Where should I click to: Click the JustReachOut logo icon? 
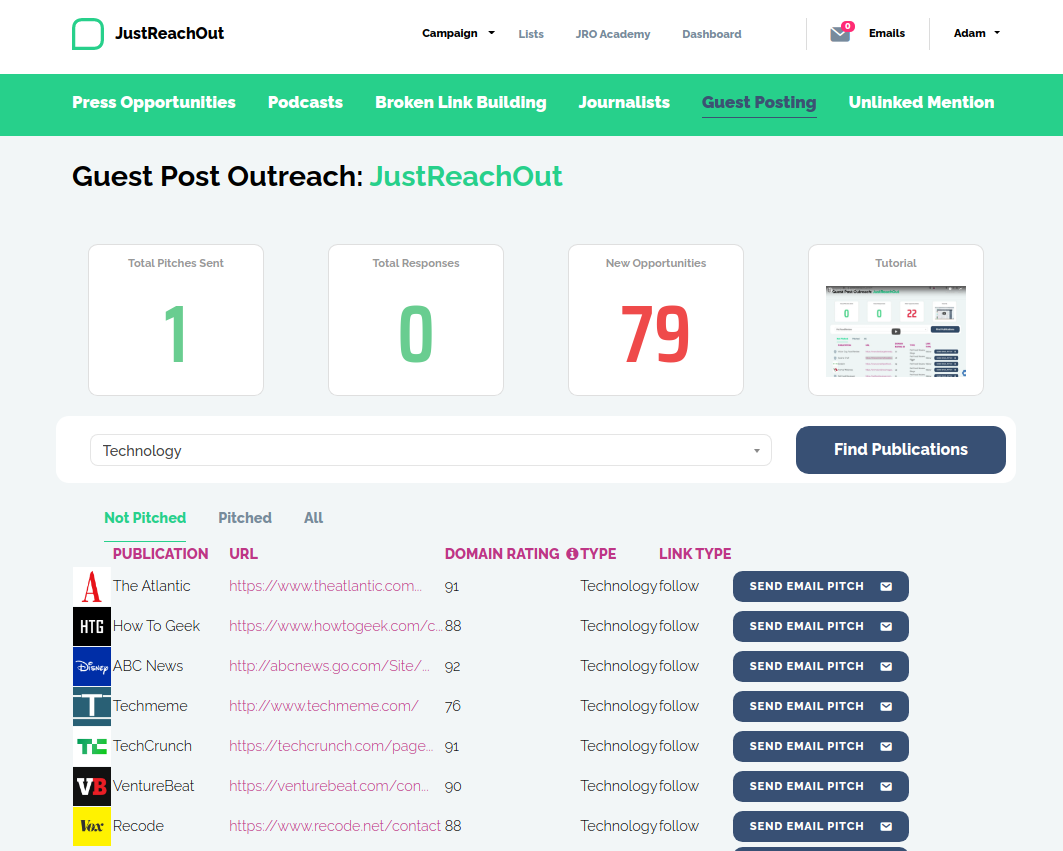pyautogui.click(x=87, y=34)
